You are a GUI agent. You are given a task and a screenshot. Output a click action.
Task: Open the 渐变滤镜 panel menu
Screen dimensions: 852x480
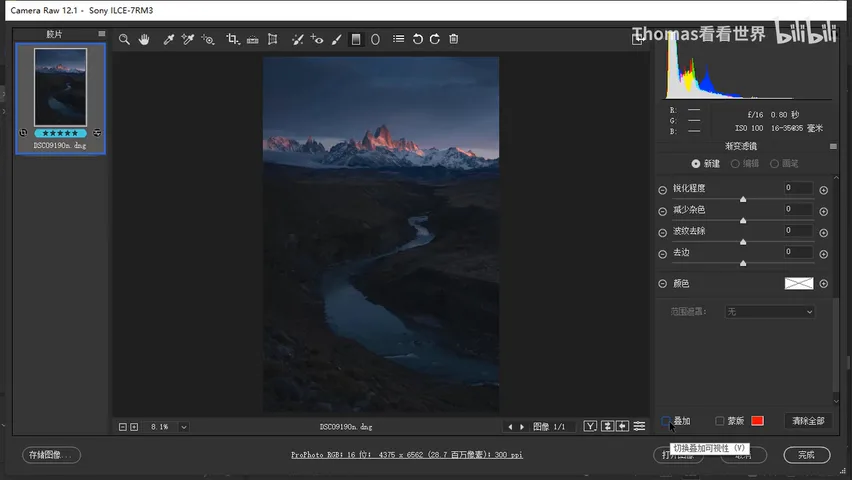coord(834,146)
